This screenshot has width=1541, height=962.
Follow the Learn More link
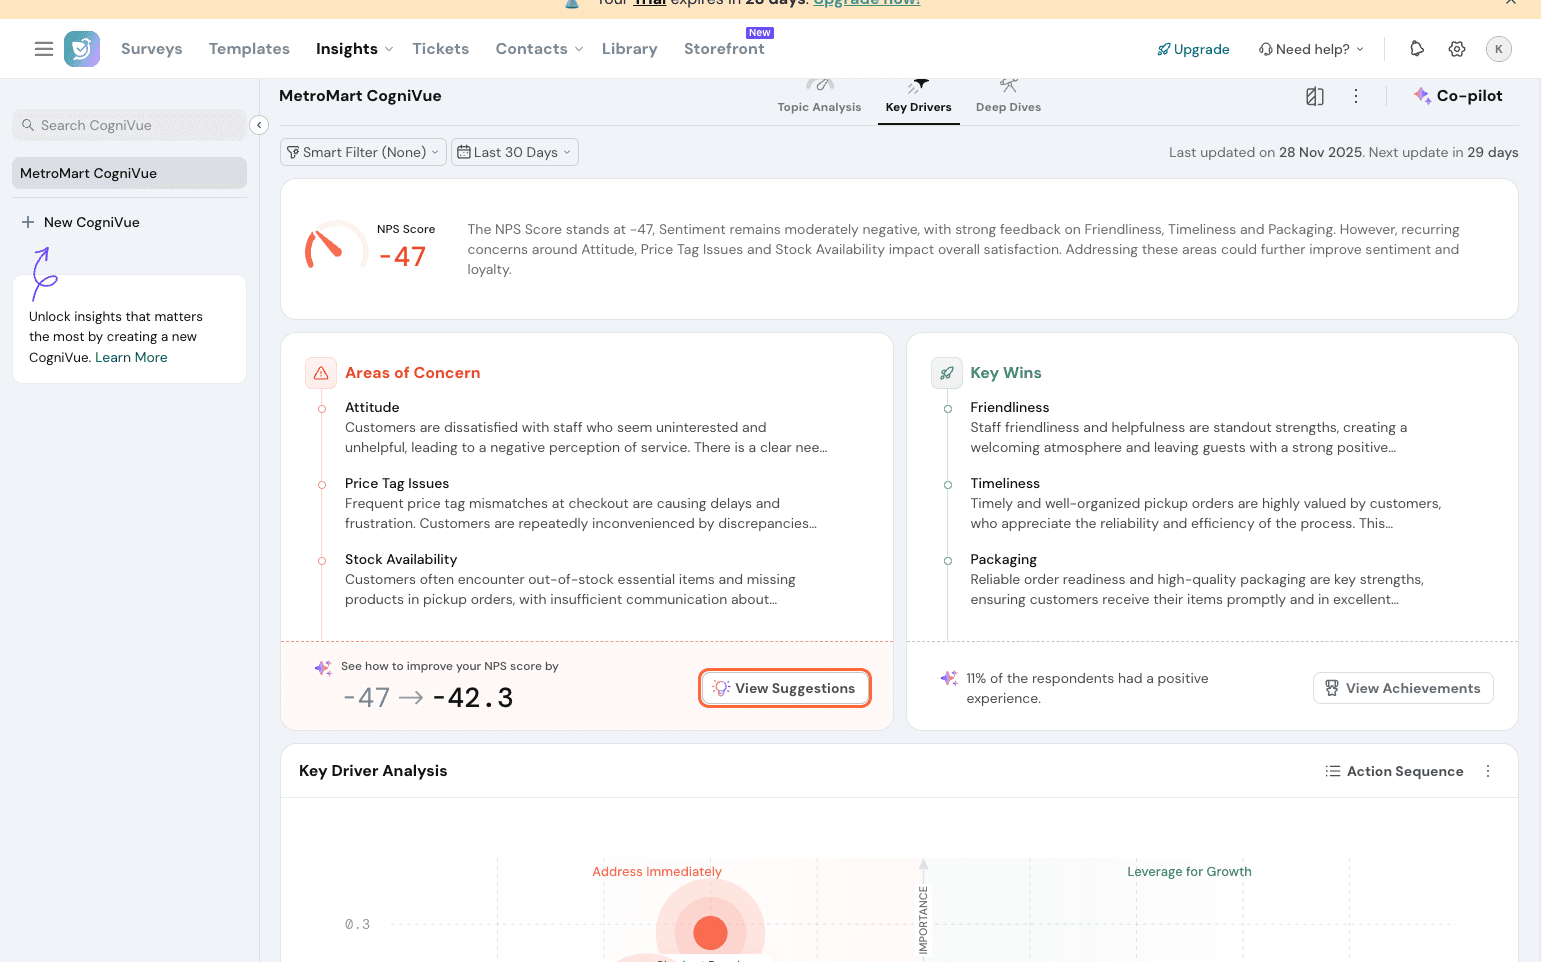[131, 358]
